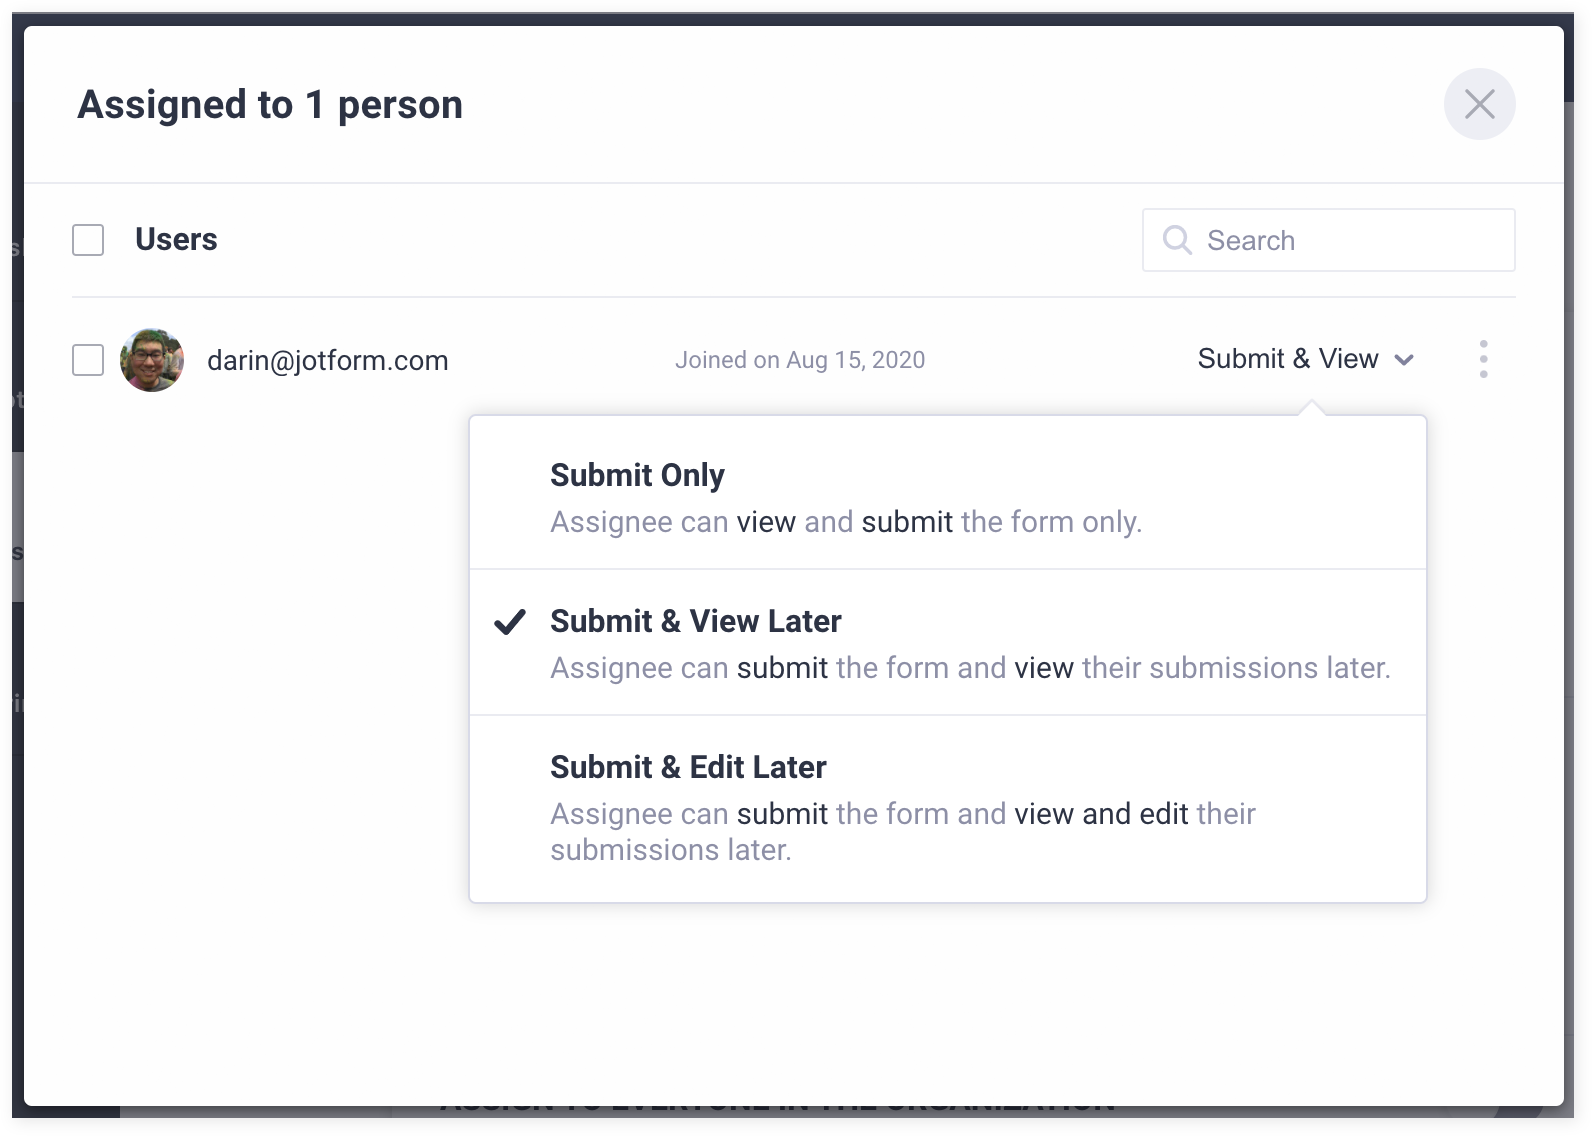Choose the Submit Only permission
This screenshot has height=1136, width=1592.
637,475
